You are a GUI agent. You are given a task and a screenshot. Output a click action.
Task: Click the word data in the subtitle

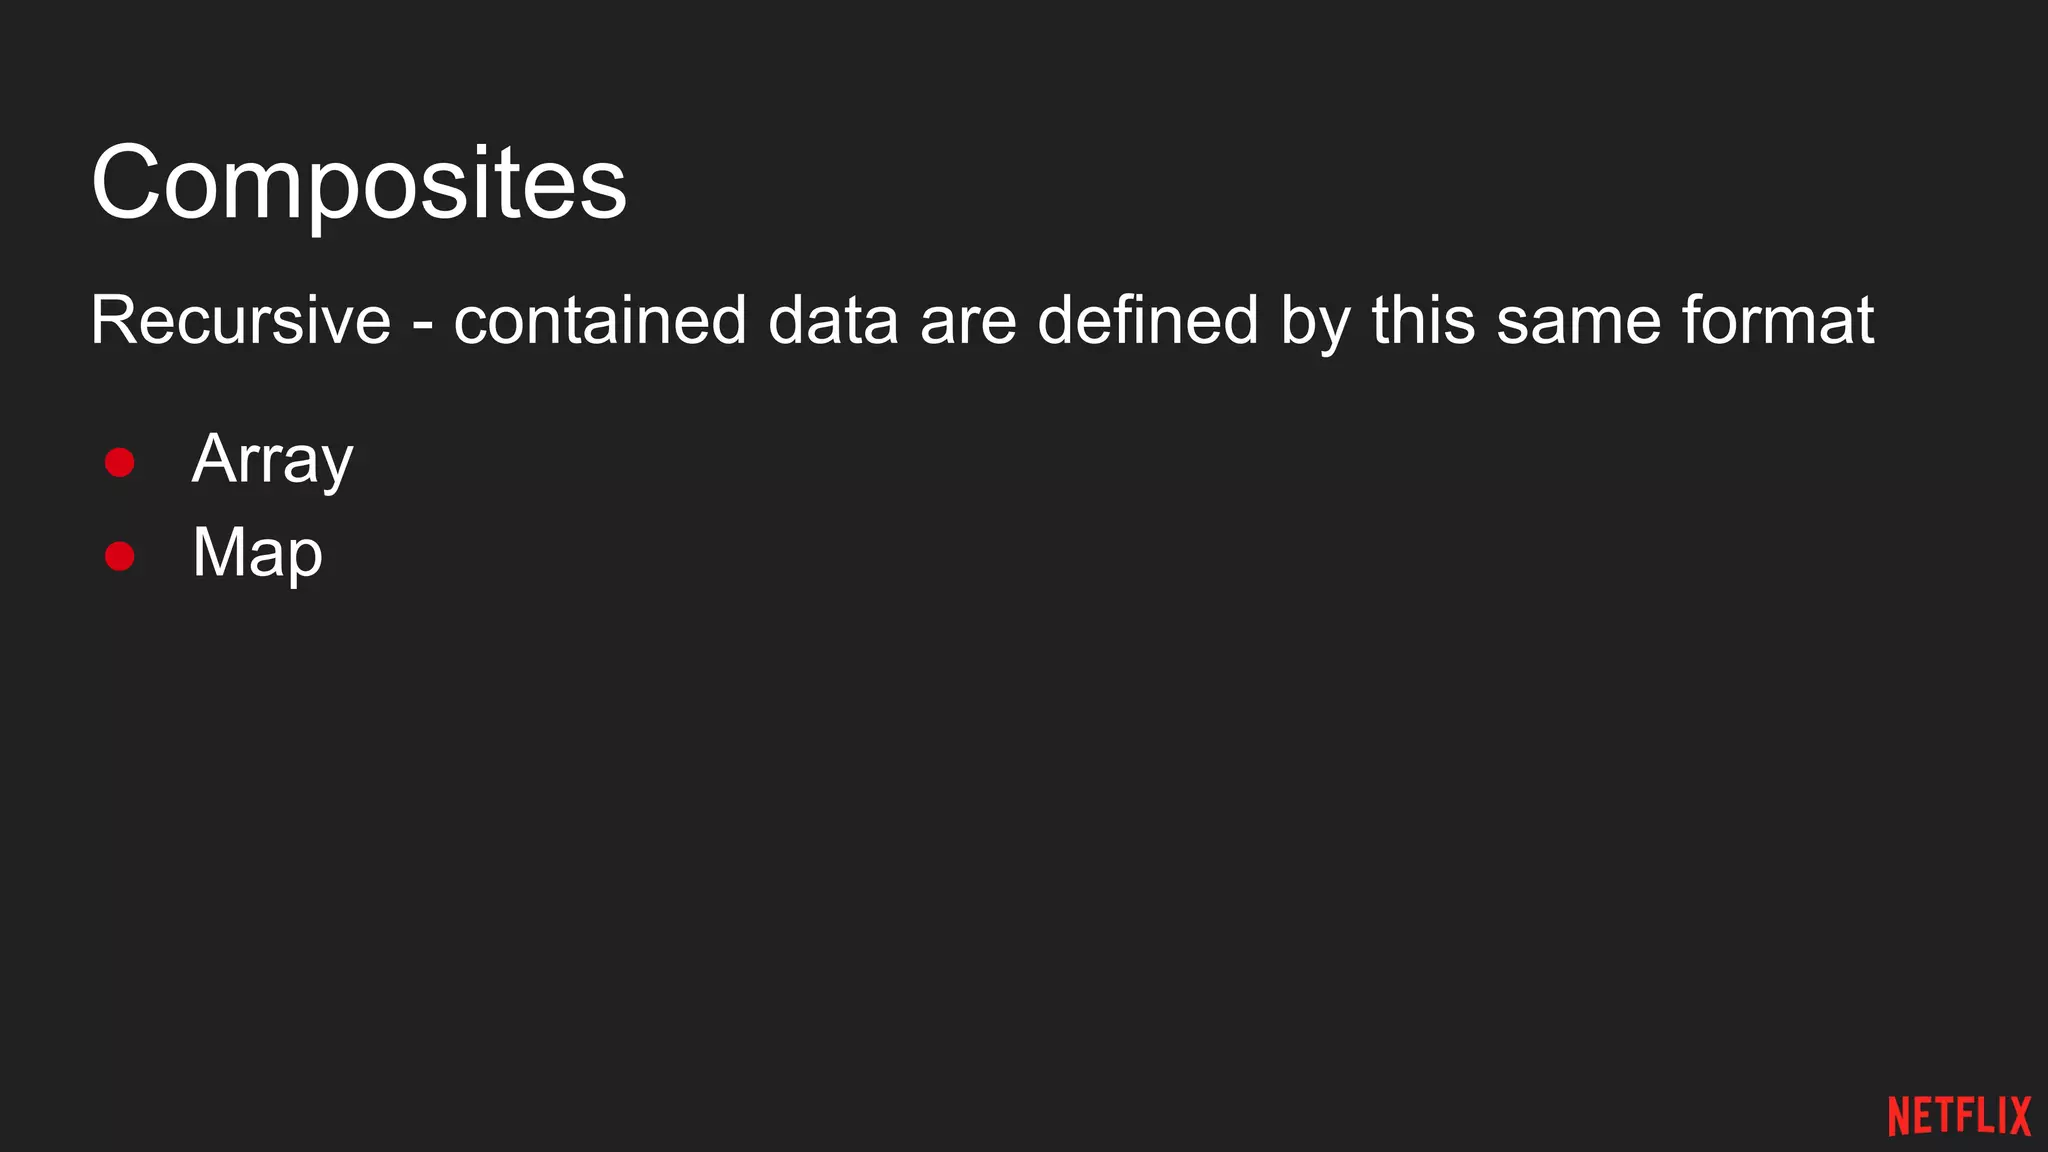click(x=833, y=321)
